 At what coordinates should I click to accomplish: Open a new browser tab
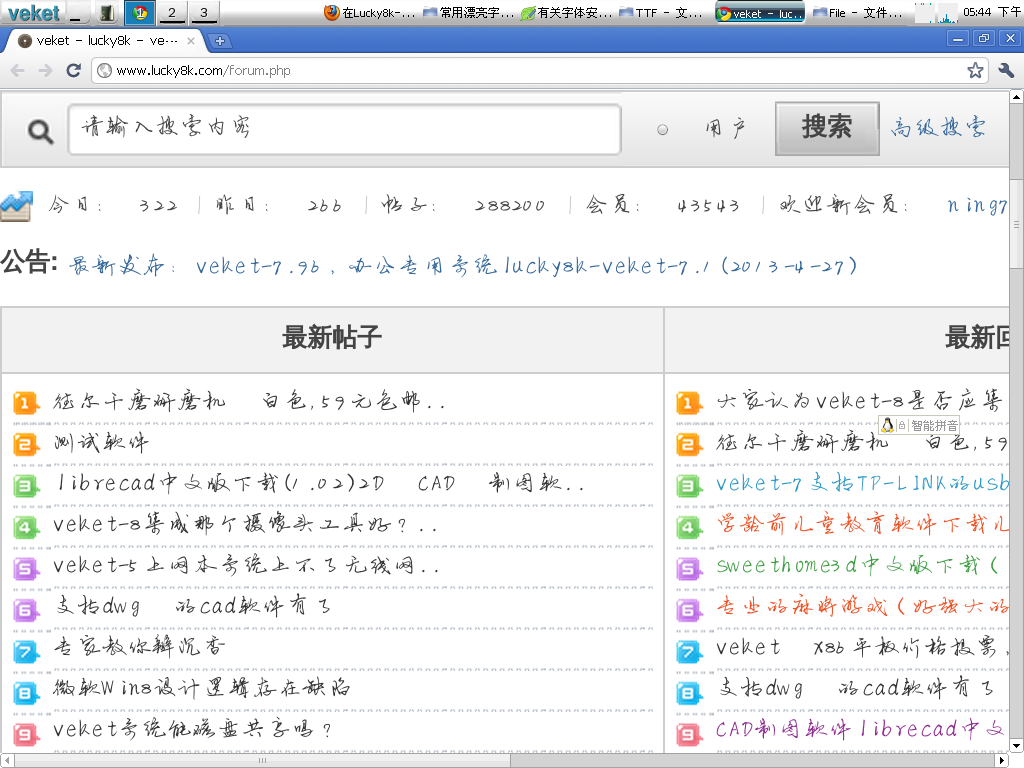219,40
